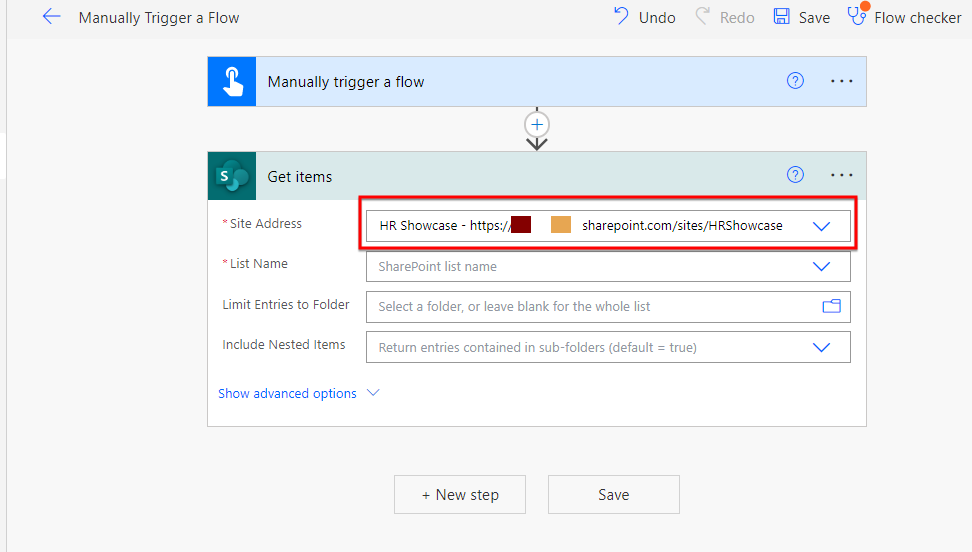Click the Get items card title
Viewport: 972px width, 552px height.
tap(299, 177)
